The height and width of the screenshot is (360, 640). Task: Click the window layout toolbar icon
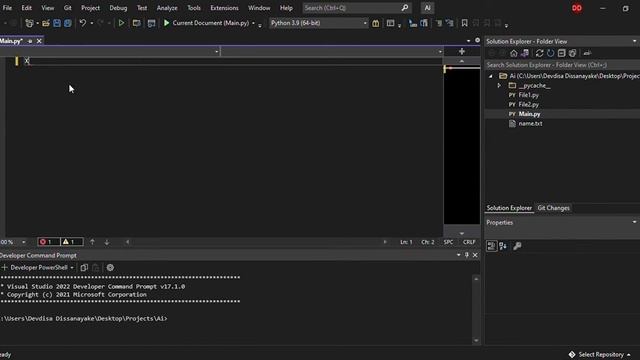391,23
